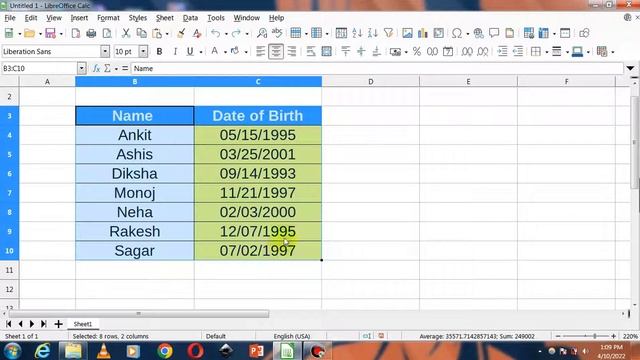Click the Undo arrow
Screen dimensions: 640x360
[216, 33]
